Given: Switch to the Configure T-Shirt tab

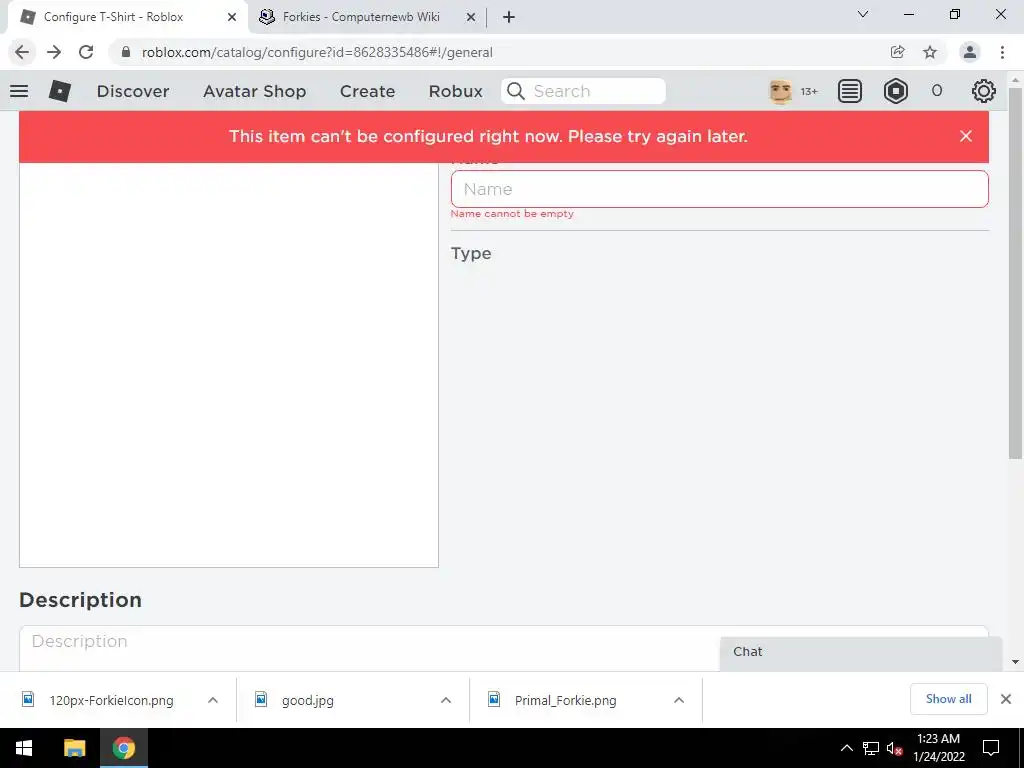Looking at the screenshot, I should 114,17.
